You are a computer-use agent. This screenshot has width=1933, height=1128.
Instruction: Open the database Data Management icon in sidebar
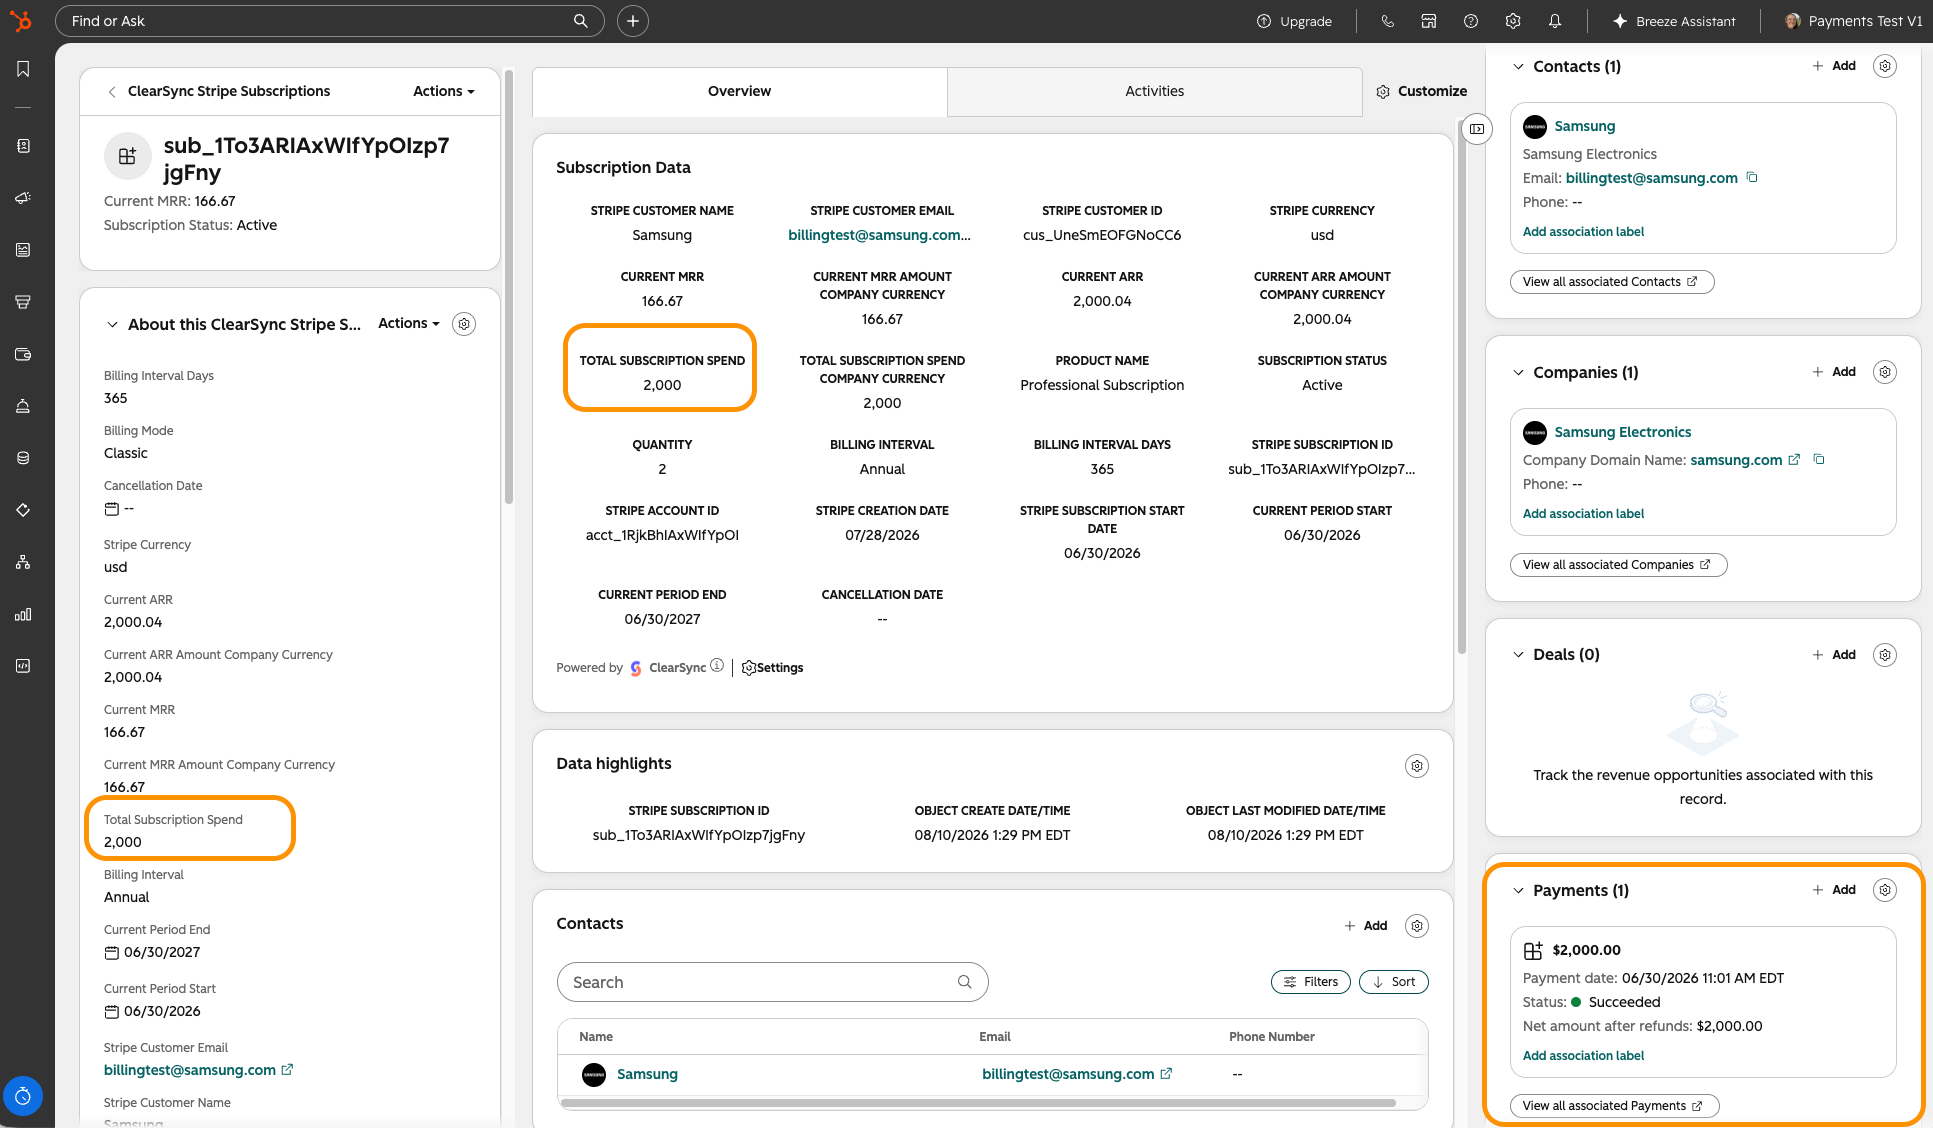pyautogui.click(x=23, y=458)
